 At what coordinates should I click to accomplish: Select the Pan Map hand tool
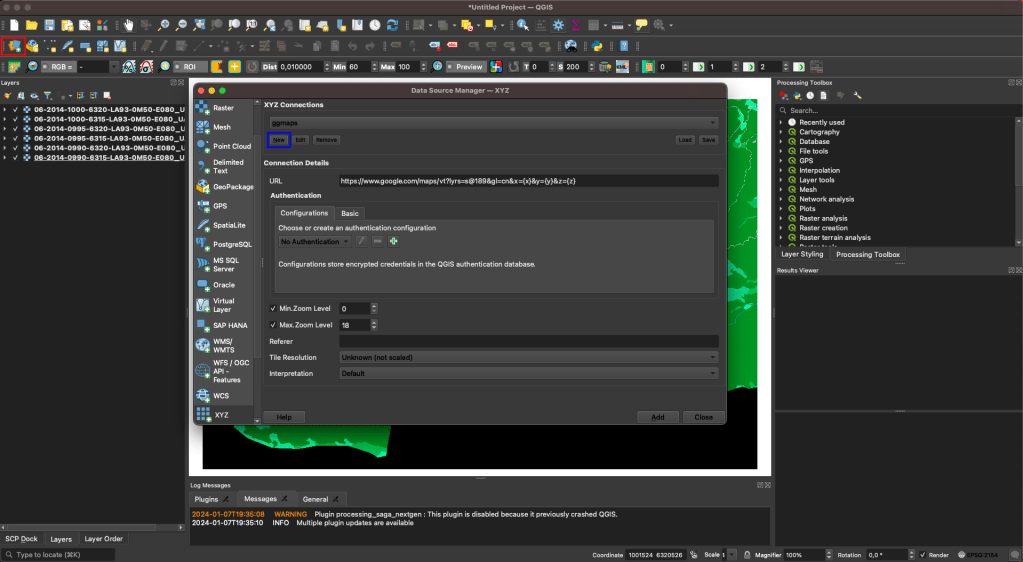click(x=129, y=25)
